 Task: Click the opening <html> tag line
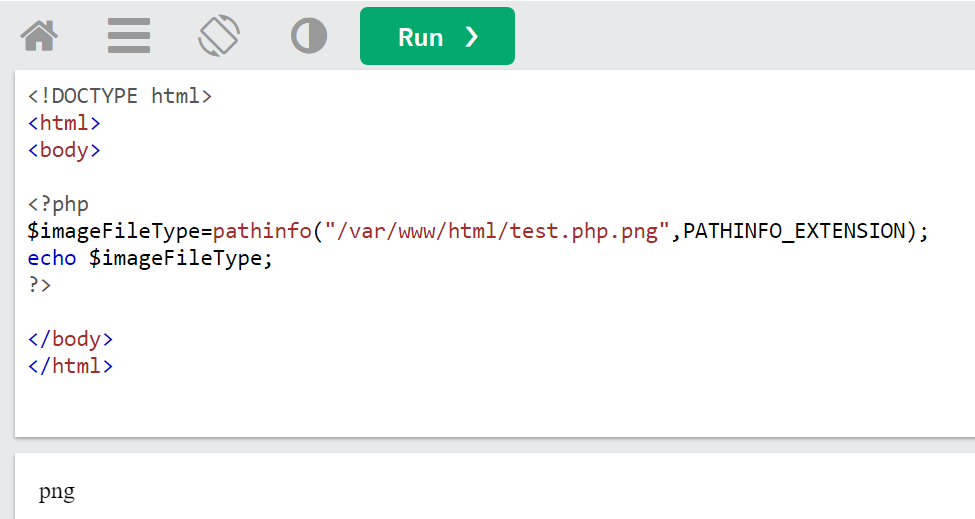tap(64, 123)
